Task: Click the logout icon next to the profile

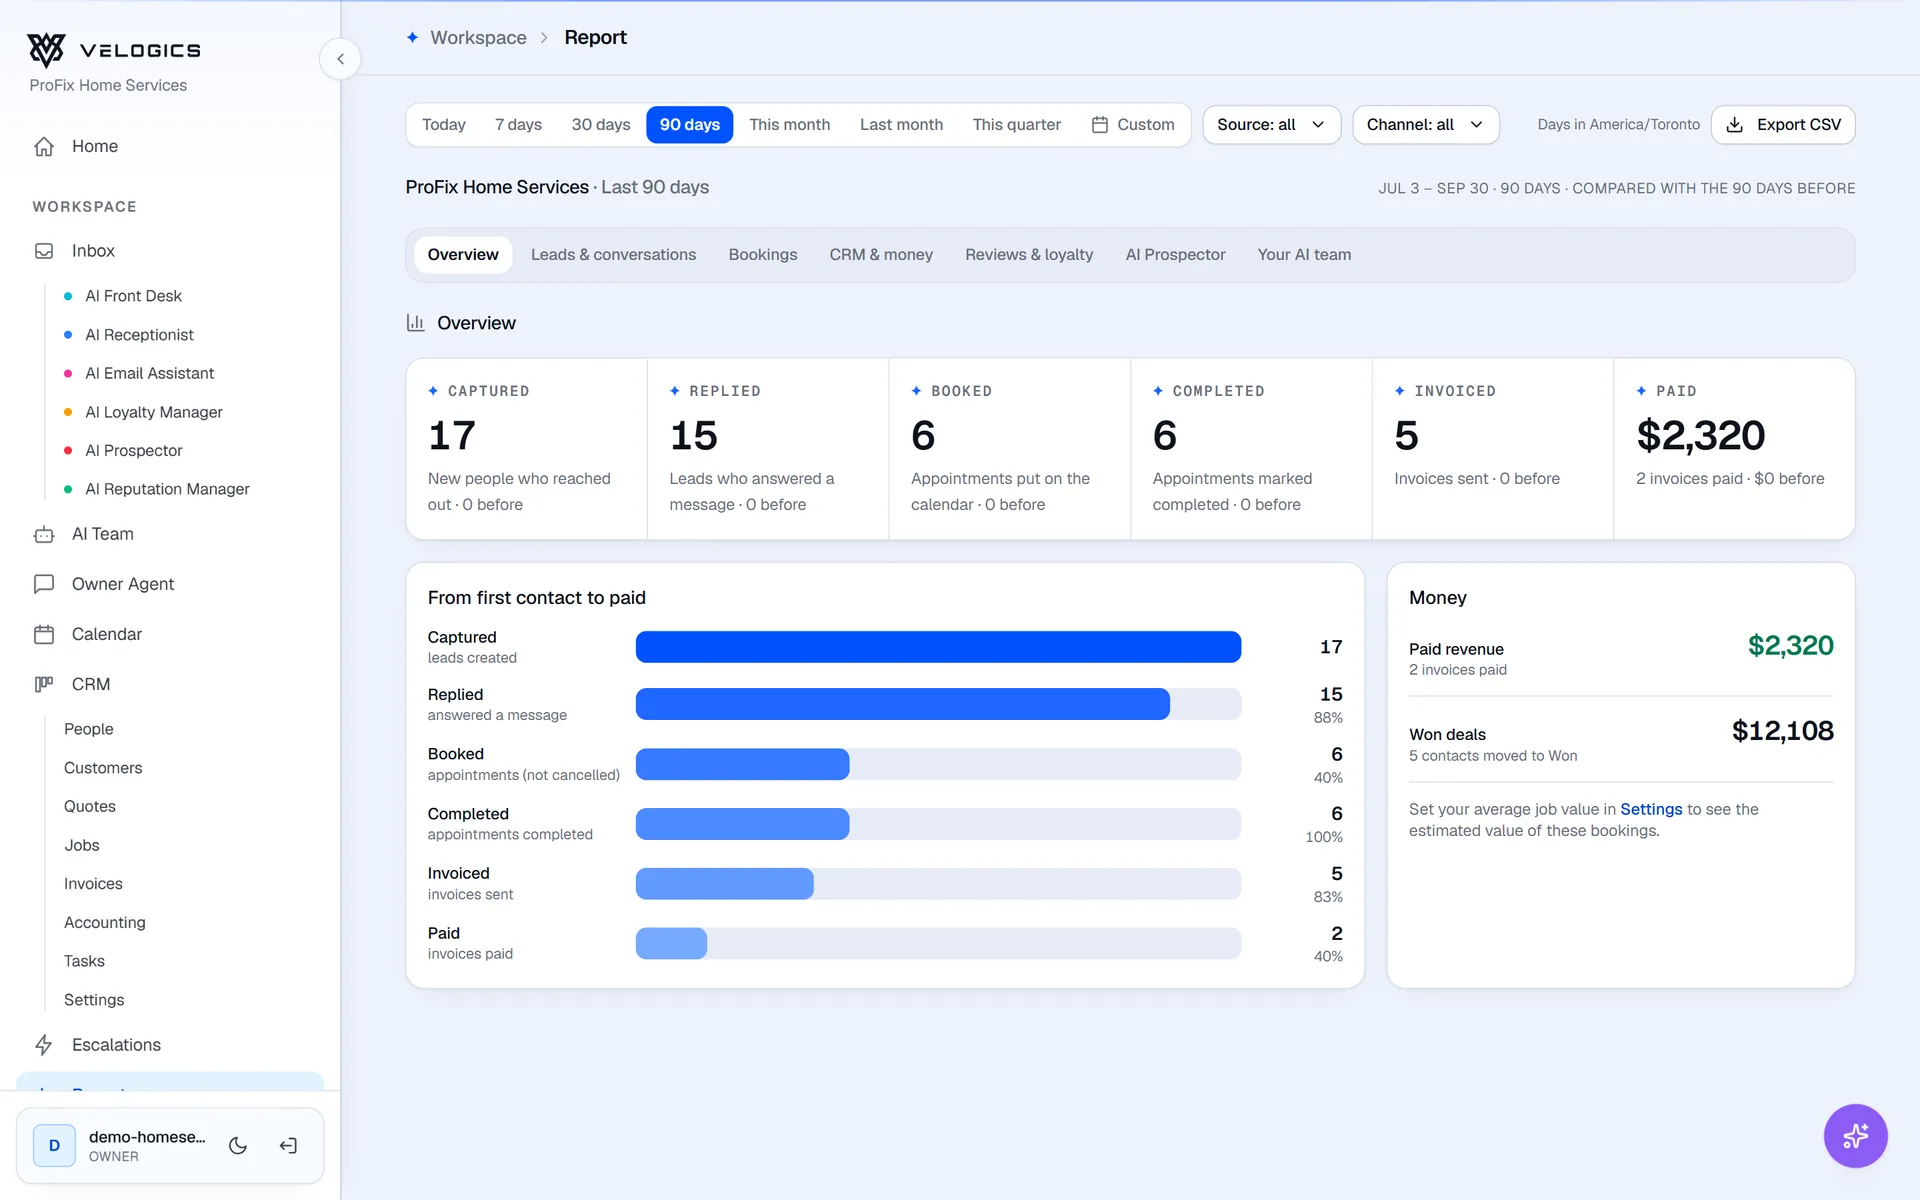Action: click(288, 1146)
